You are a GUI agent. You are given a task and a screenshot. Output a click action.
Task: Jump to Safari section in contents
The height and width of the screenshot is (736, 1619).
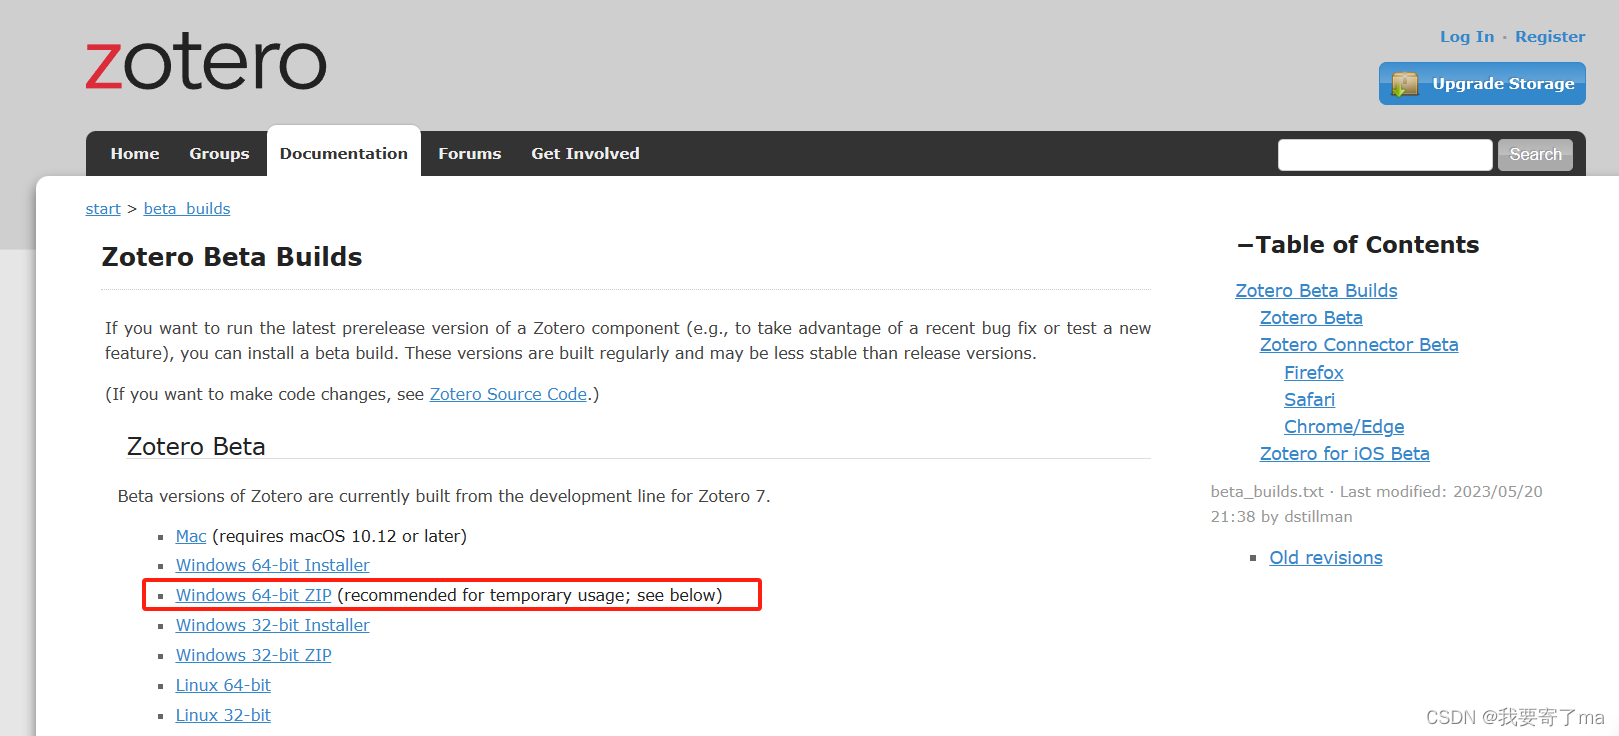(x=1309, y=399)
